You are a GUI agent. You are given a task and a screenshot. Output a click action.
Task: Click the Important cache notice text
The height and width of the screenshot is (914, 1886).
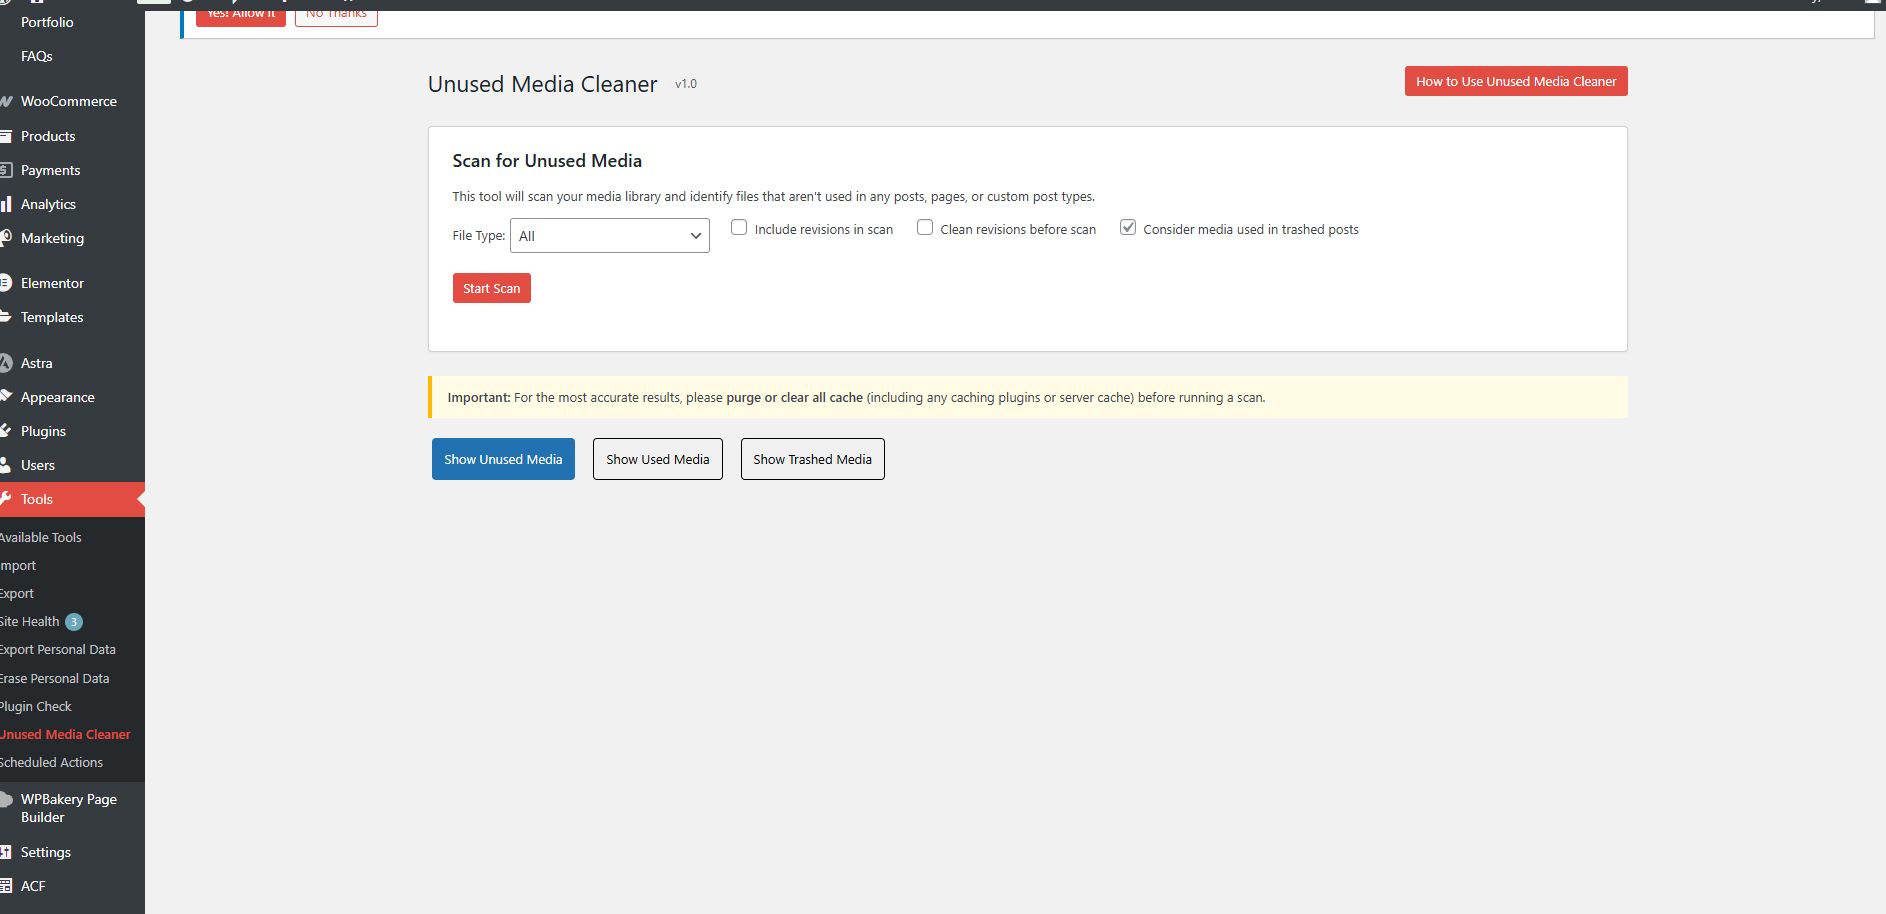(856, 397)
